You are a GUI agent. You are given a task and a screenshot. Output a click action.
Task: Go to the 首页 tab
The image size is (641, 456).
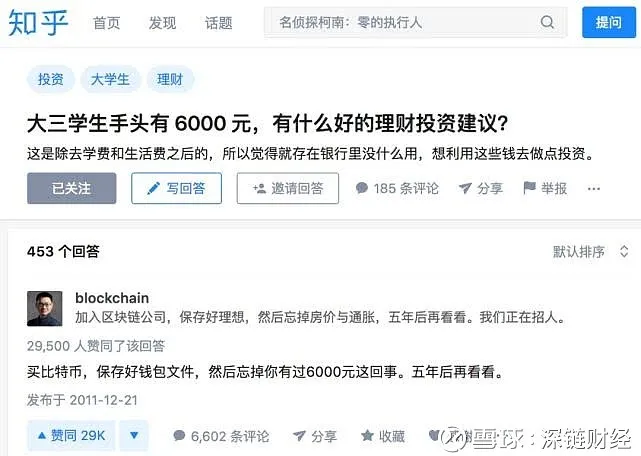pyautogui.click(x=106, y=22)
